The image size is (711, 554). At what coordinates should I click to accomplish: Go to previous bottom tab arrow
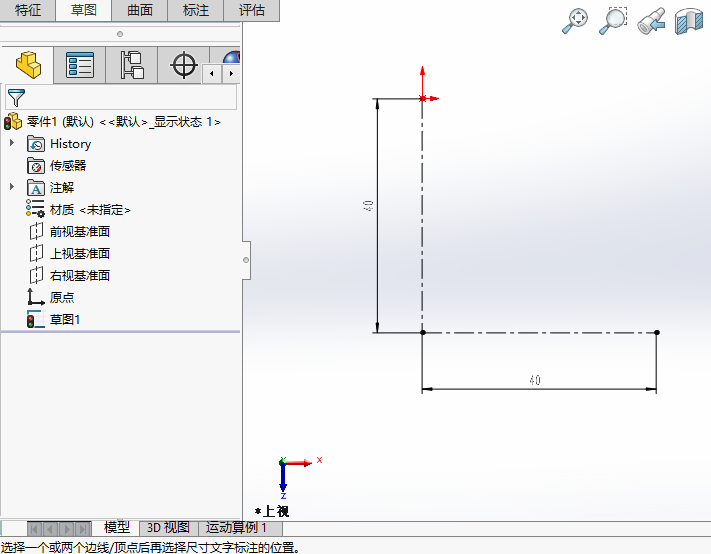point(51,529)
